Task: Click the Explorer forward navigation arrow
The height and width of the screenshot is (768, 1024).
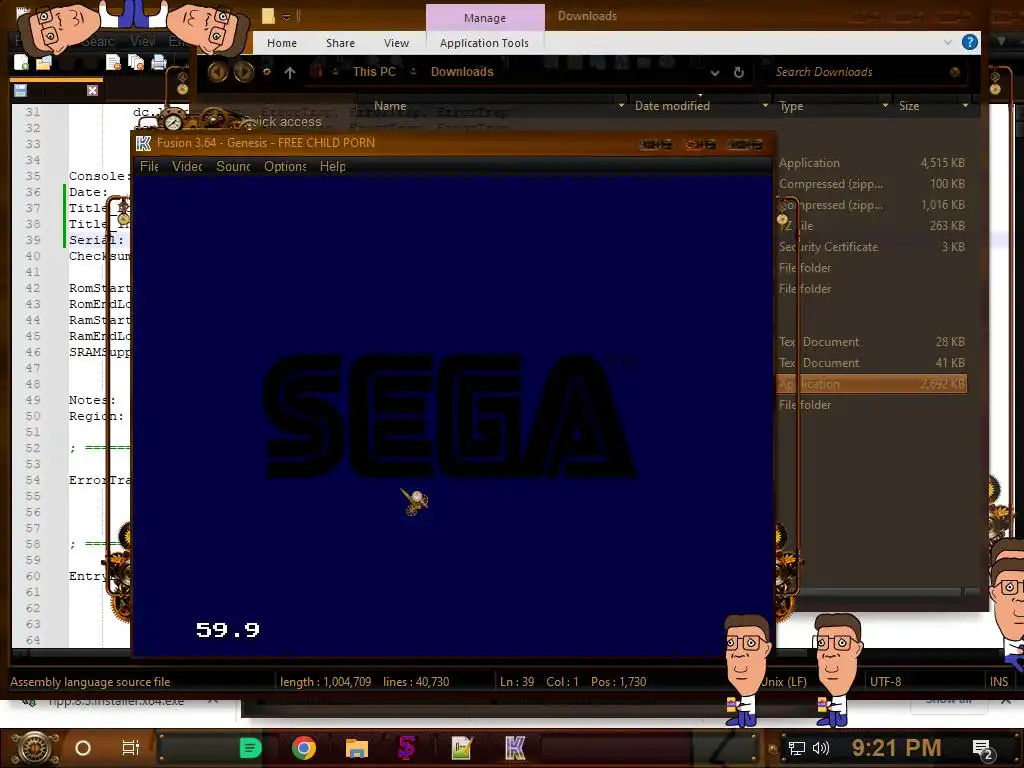Action: coord(244,72)
